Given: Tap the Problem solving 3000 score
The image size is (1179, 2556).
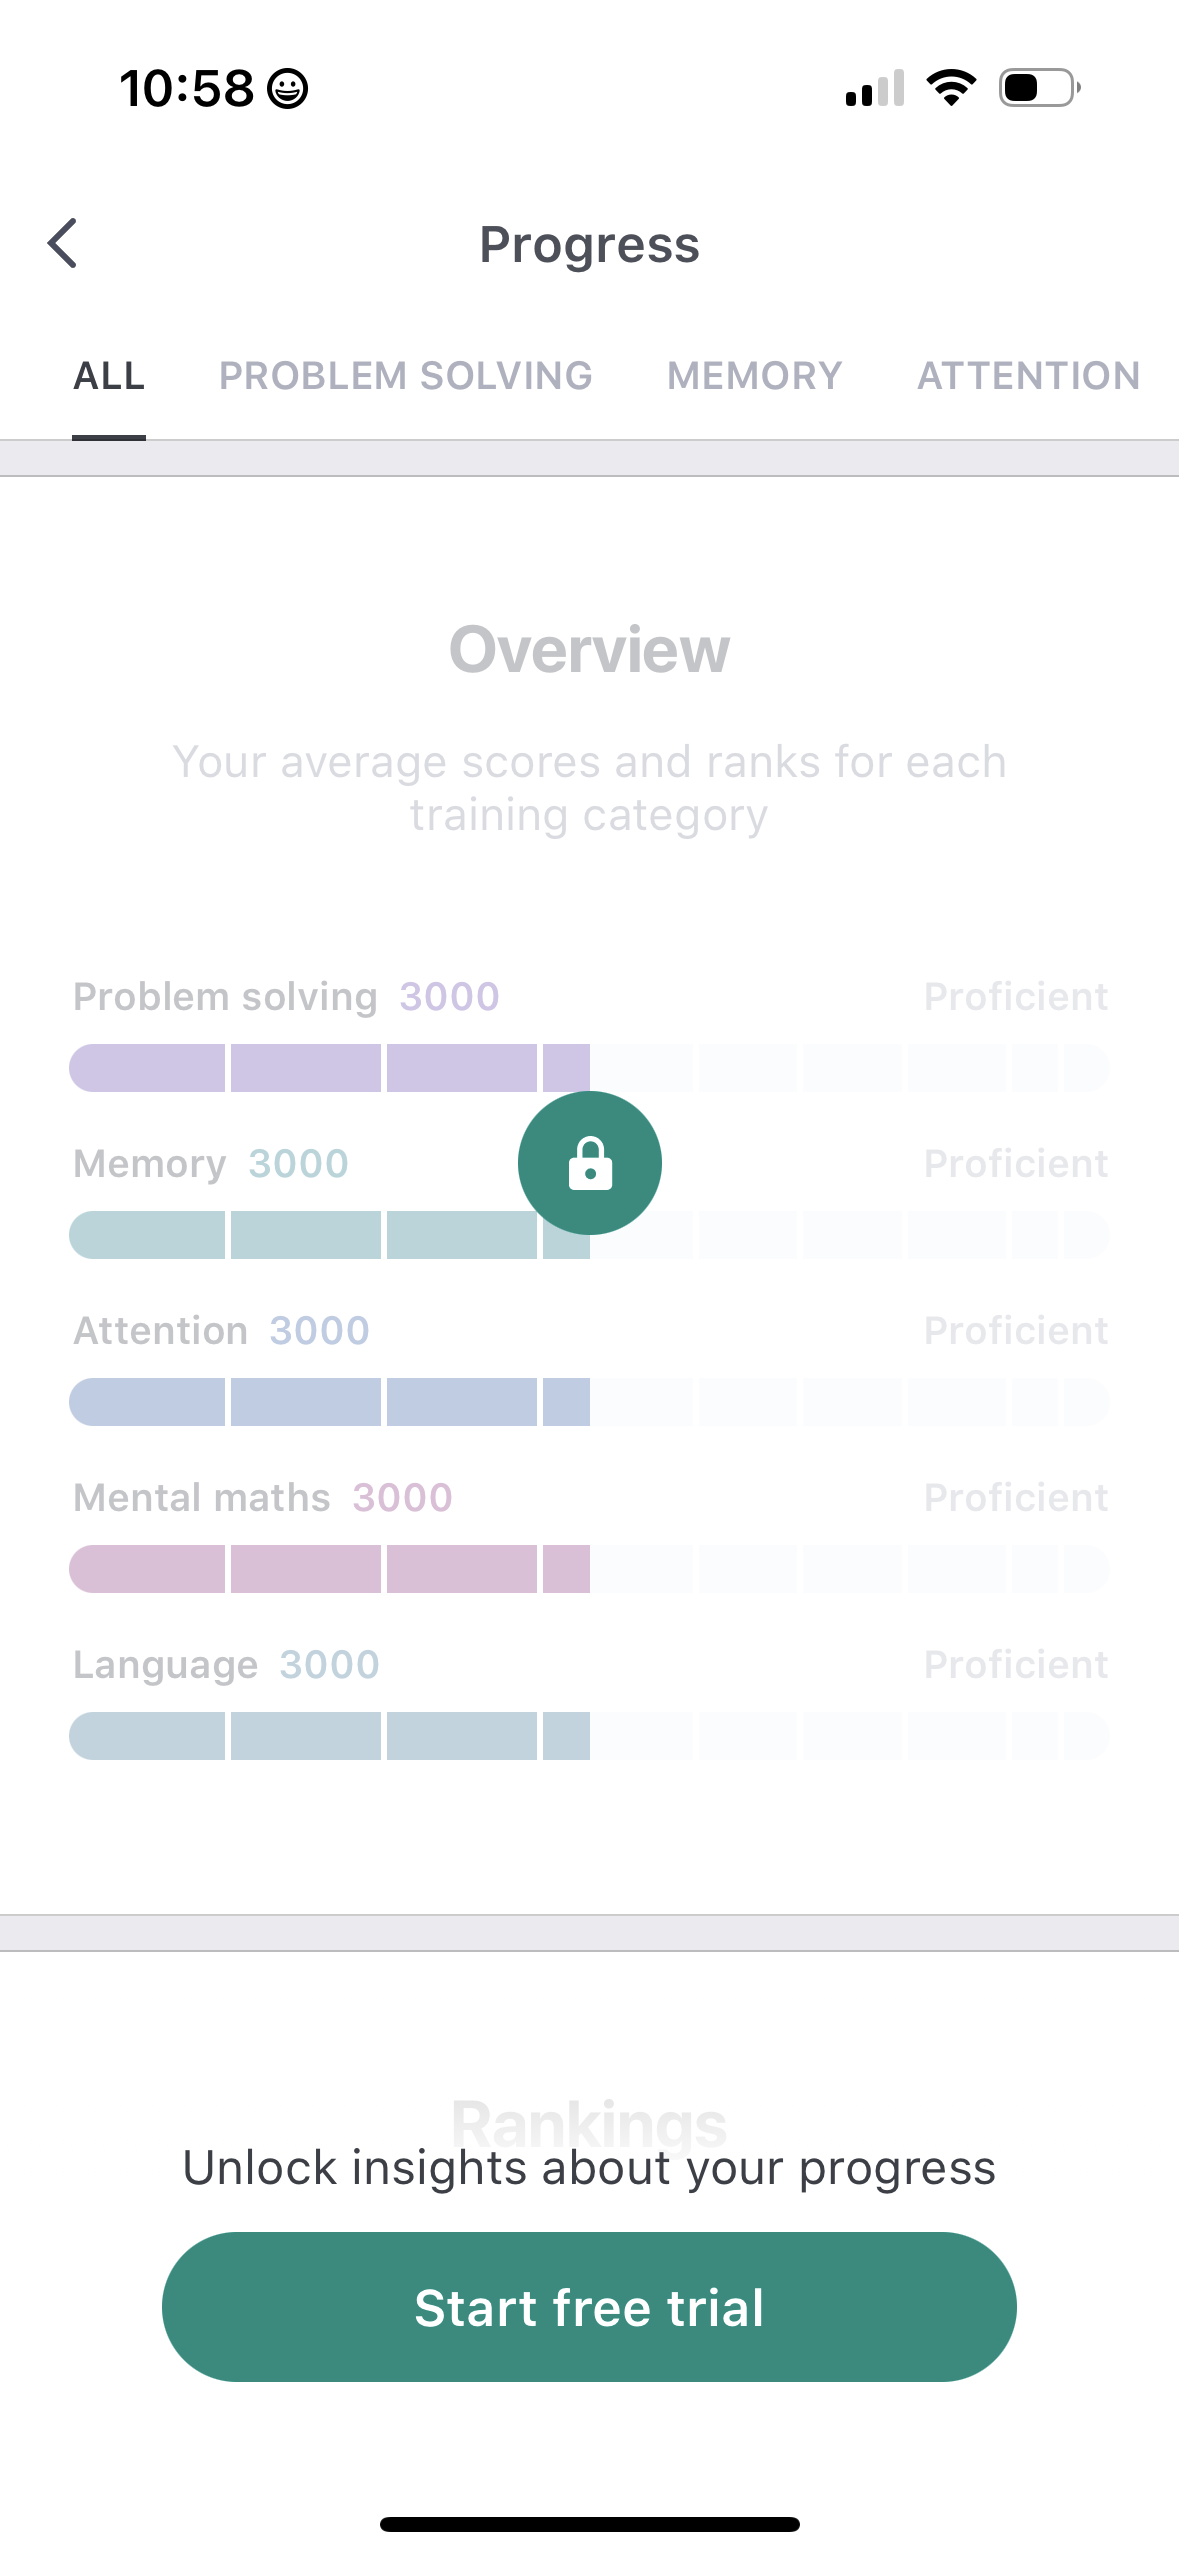Looking at the screenshot, I should [449, 997].
